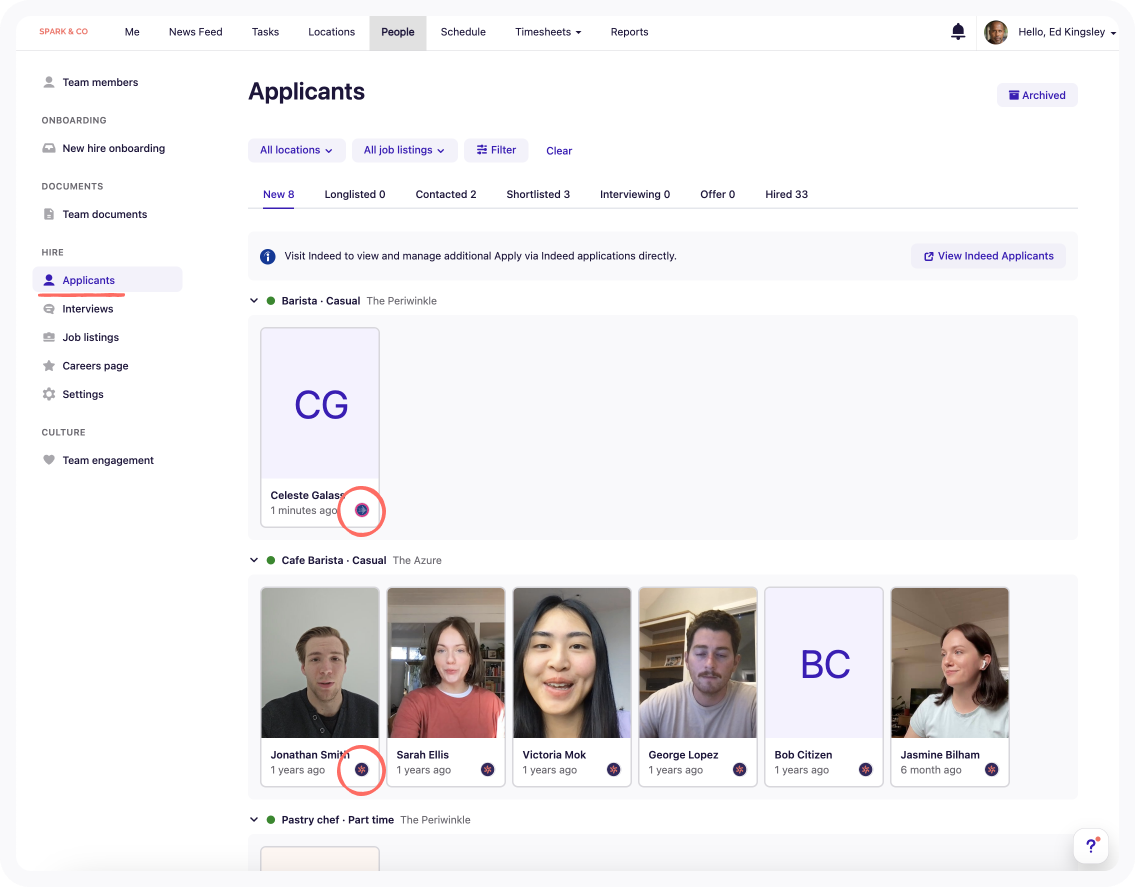Click the source badge on Victoria Mok card
This screenshot has width=1135, height=887.
614,769
